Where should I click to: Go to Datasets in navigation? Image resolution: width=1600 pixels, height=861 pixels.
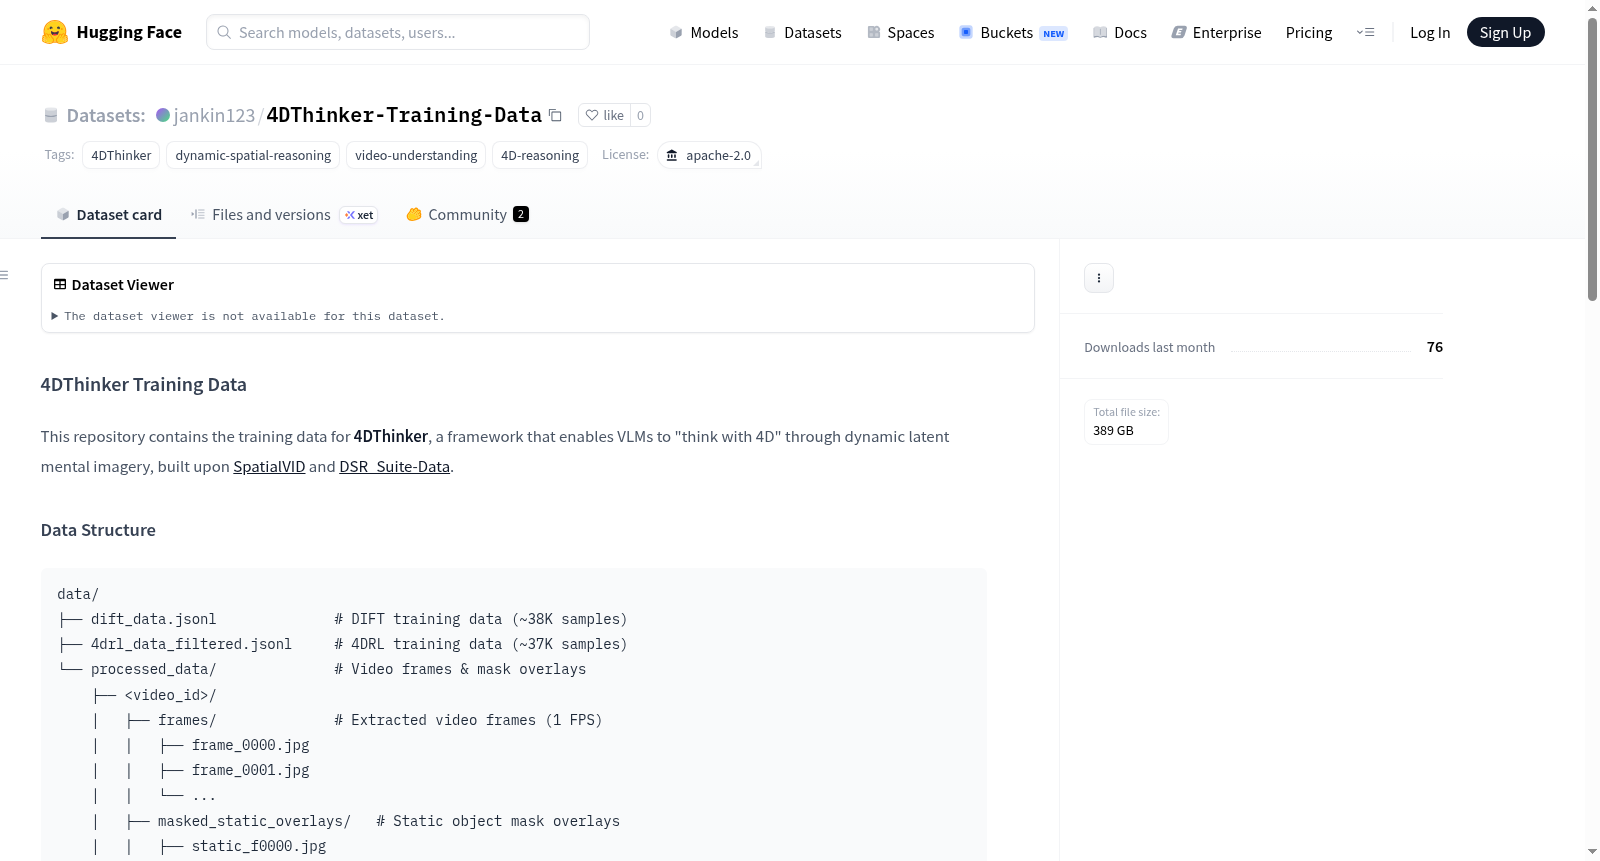[802, 33]
